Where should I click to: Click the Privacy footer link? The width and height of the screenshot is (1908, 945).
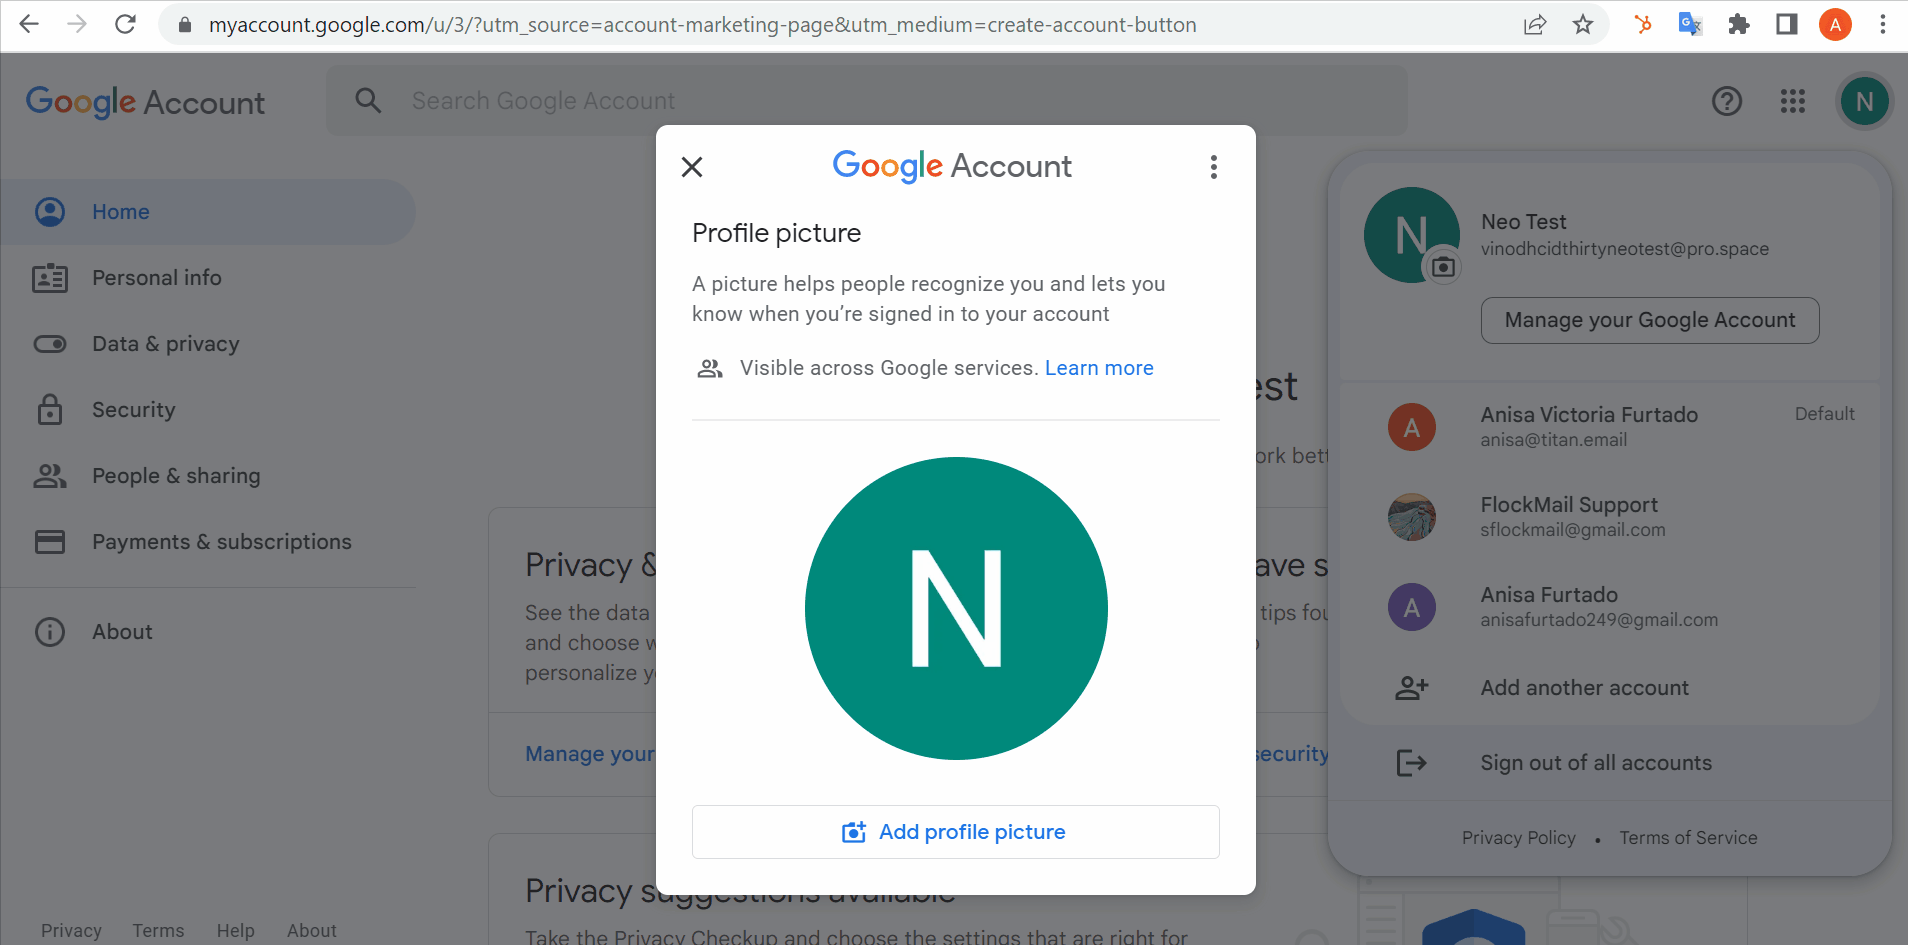pos(71,931)
